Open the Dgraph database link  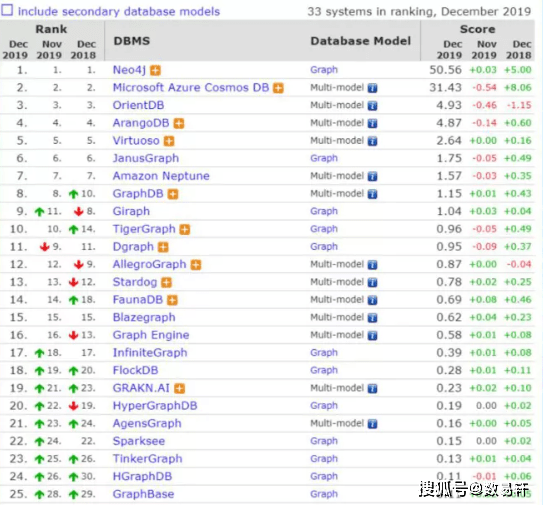pyautogui.click(x=133, y=247)
